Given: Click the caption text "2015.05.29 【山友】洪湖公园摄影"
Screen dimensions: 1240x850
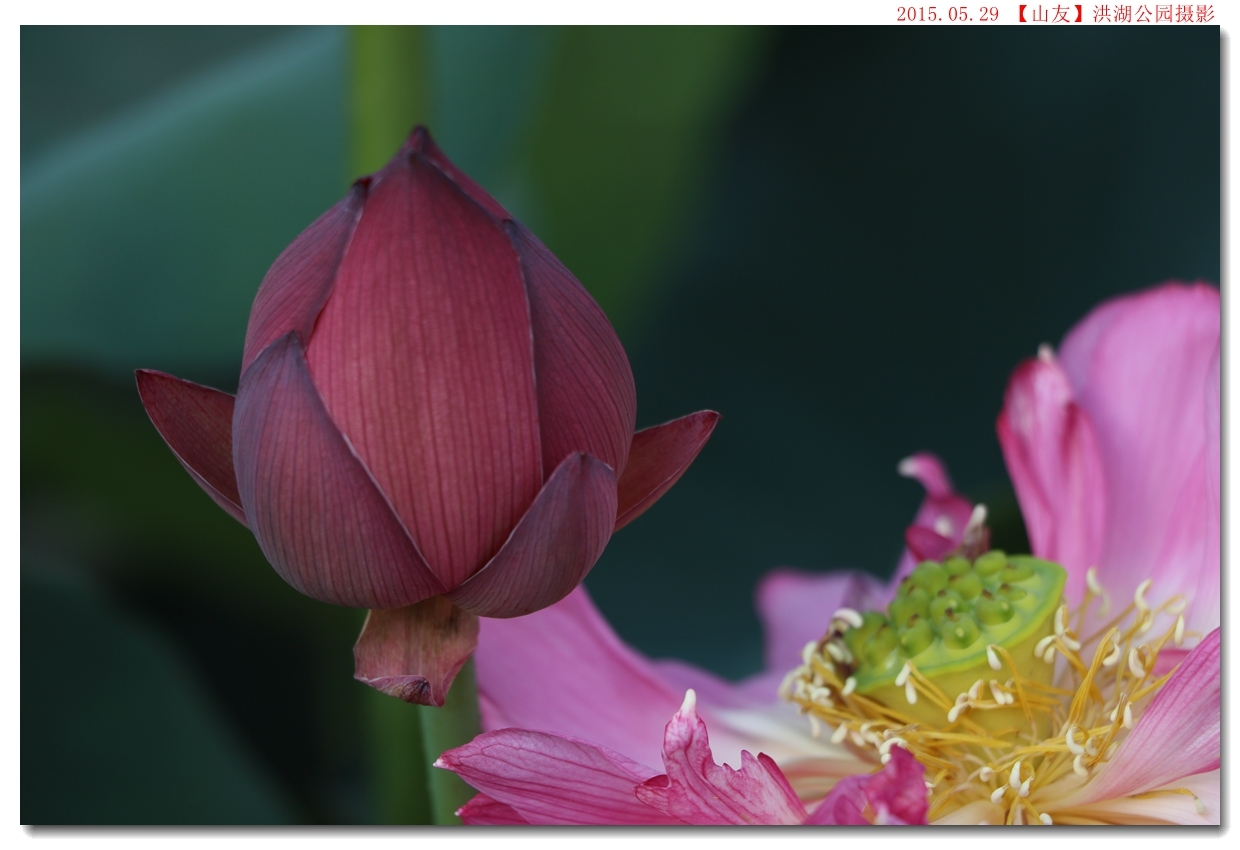Looking at the screenshot, I should click(1055, 14).
